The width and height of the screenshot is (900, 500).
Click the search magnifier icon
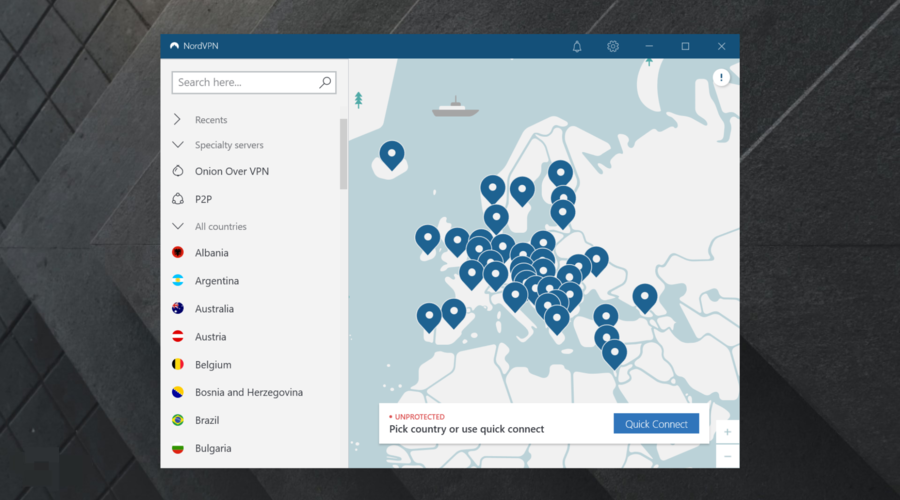click(x=325, y=83)
